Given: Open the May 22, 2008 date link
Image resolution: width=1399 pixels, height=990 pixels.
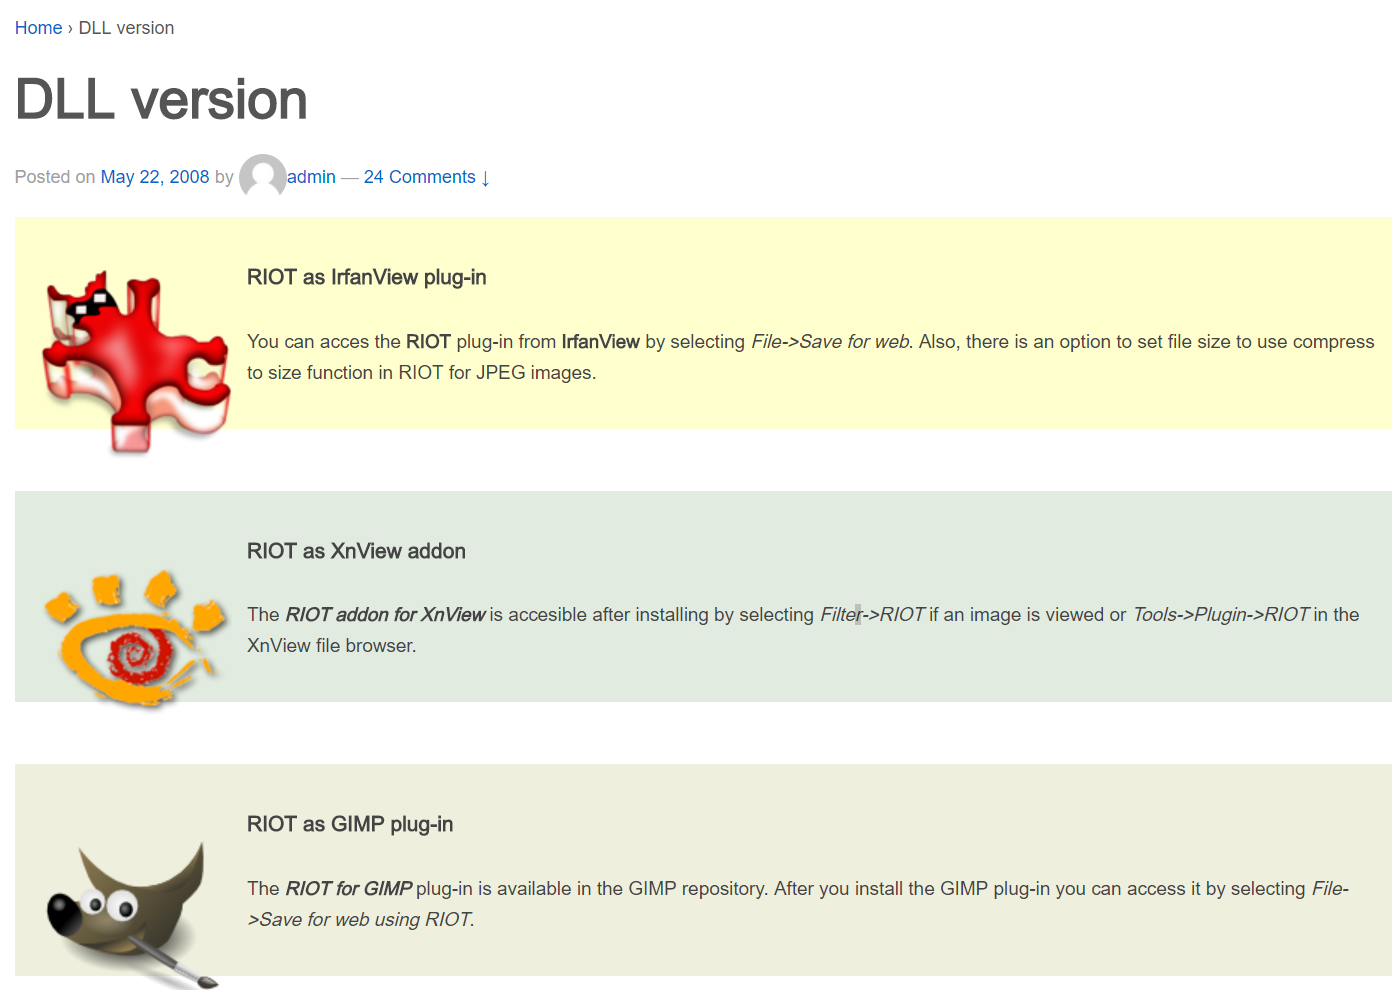Looking at the screenshot, I should coord(155,177).
